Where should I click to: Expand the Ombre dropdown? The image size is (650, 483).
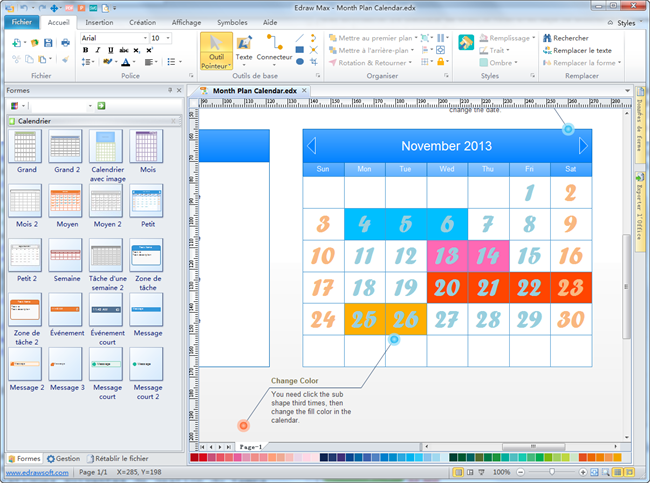tap(516, 63)
